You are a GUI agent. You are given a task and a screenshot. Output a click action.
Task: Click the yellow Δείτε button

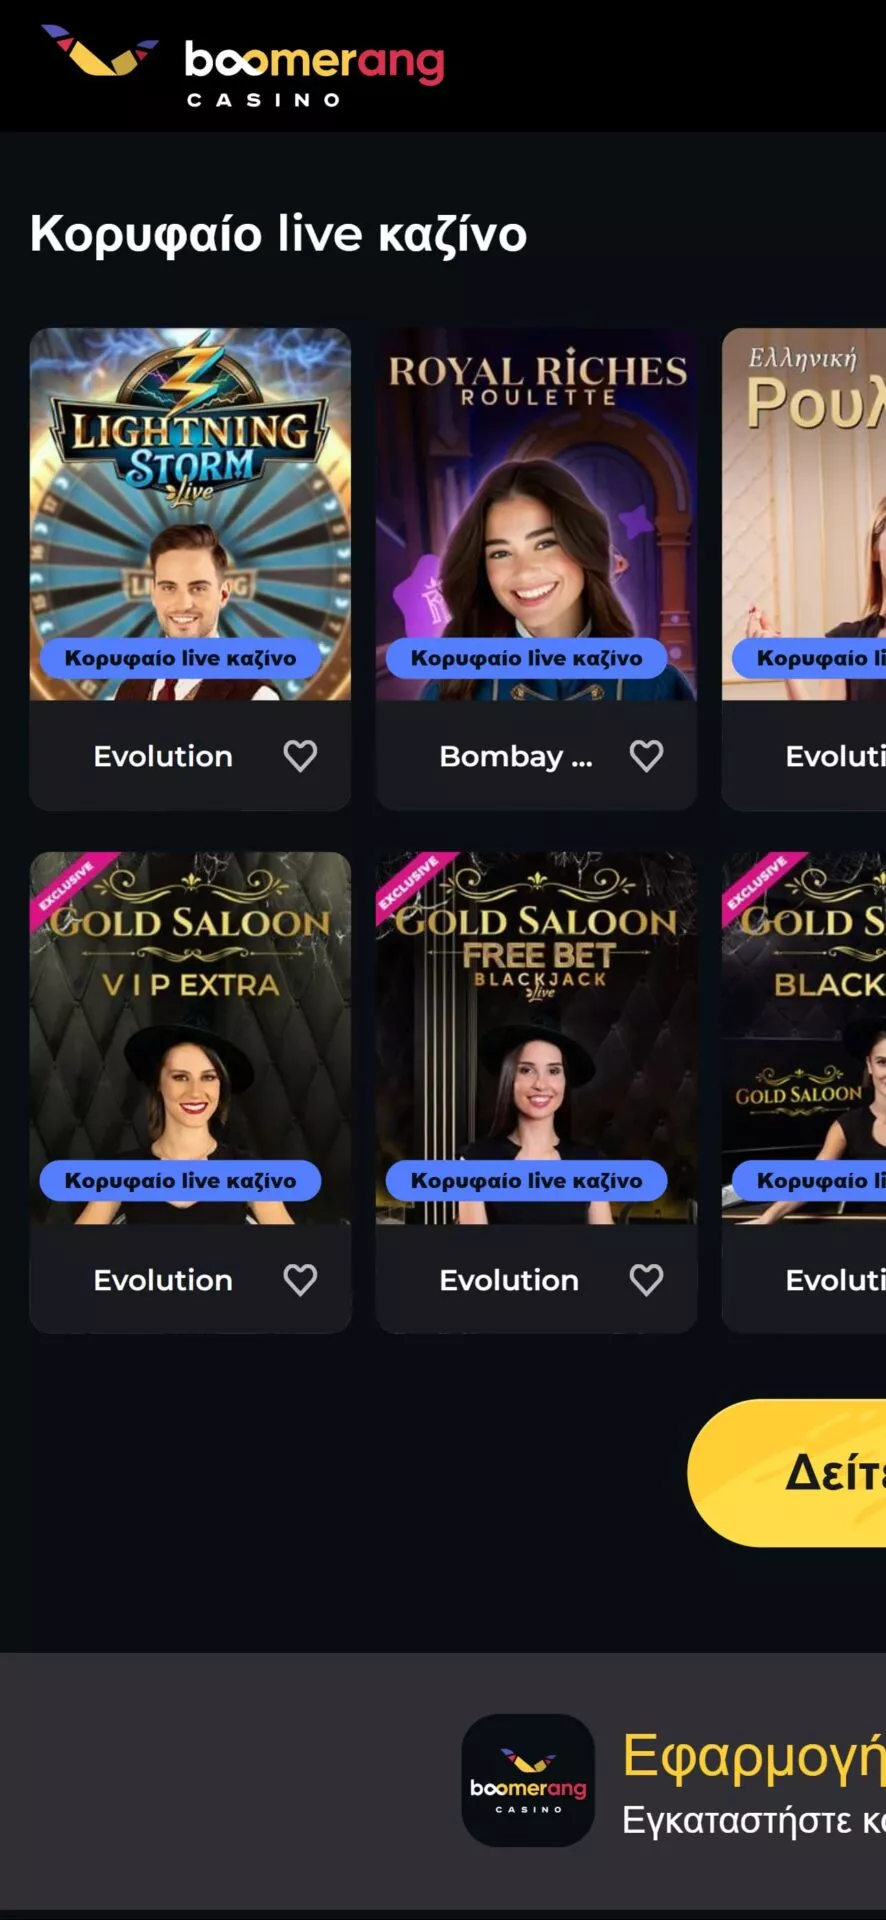(x=787, y=1473)
